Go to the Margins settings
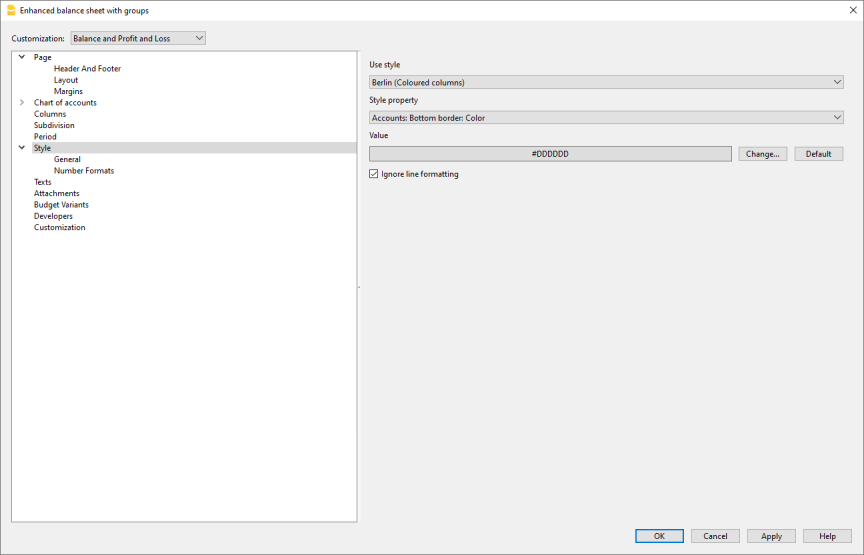 point(68,92)
